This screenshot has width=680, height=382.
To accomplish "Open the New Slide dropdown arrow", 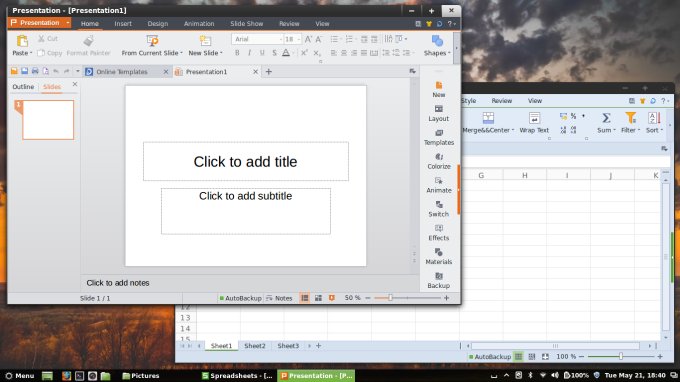I will 221,53.
